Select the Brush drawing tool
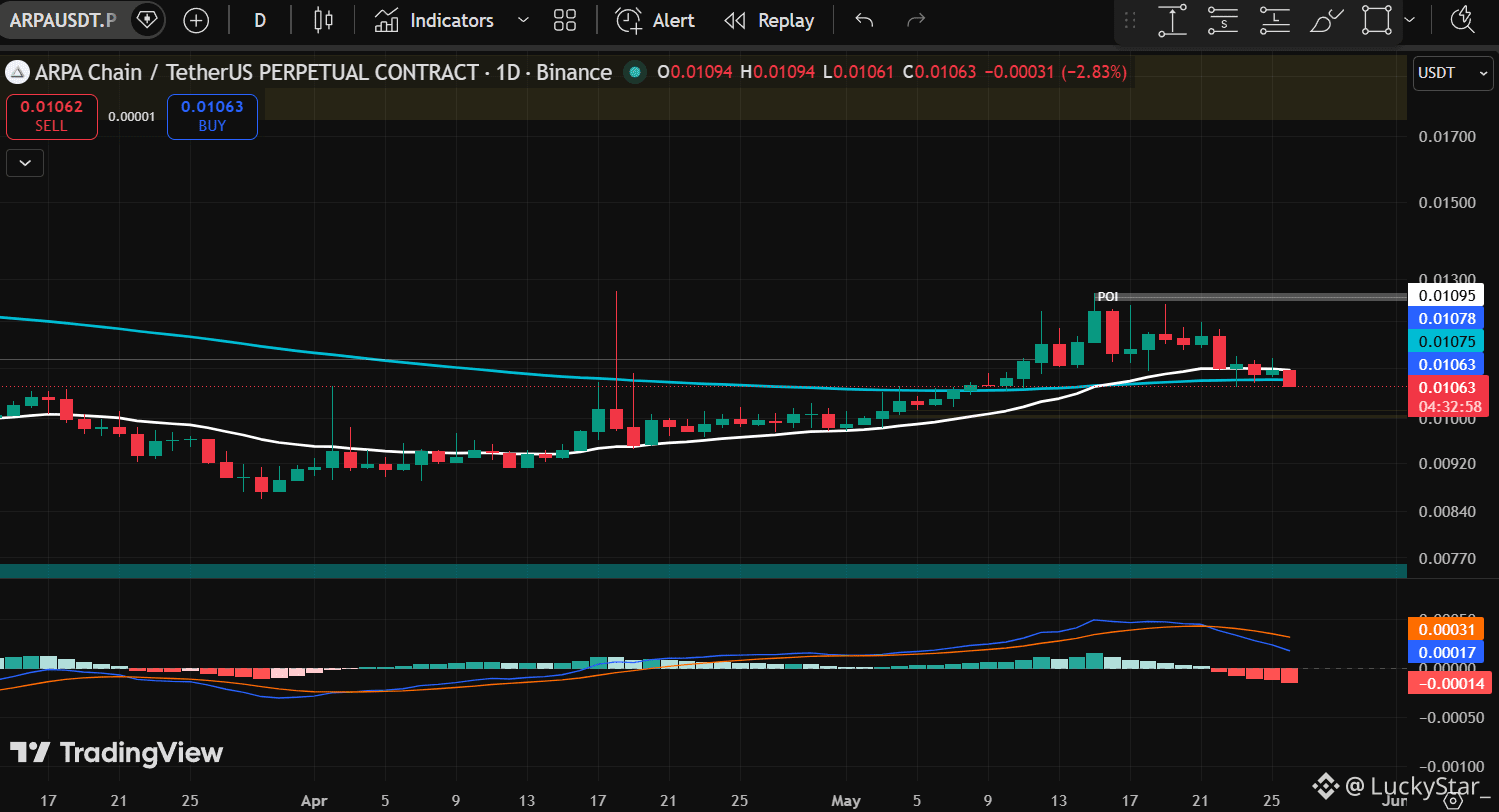 tap(1326, 20)
